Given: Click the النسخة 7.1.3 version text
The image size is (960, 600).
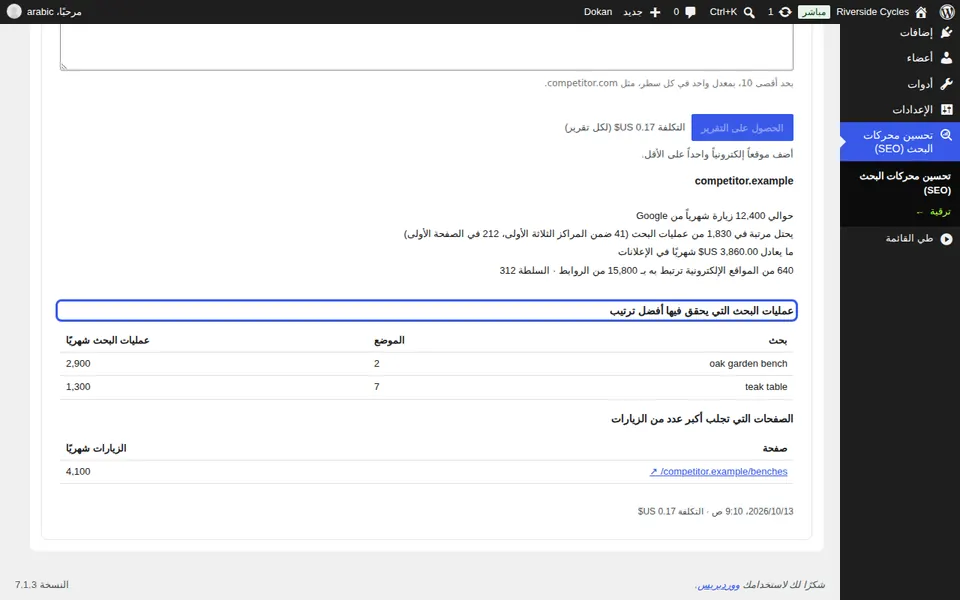Looking at the screenshot, I should [x=42, y=585].
